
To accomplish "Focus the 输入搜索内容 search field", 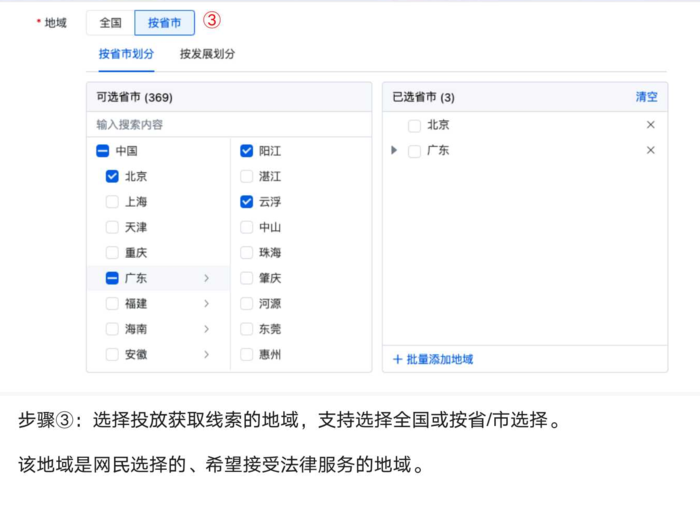I will pos(229,125).
